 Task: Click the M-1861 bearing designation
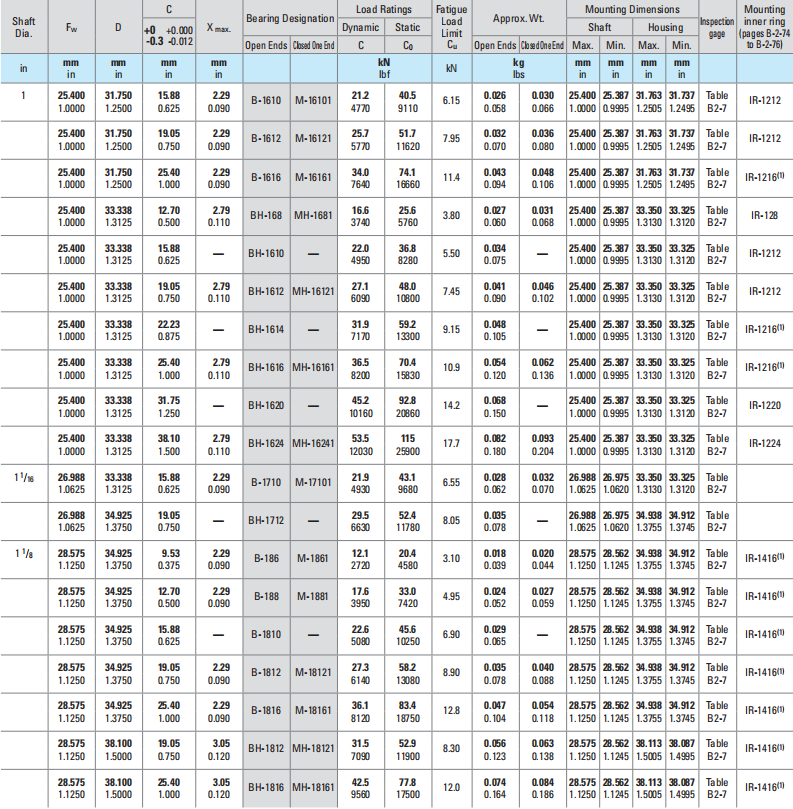(313, 557)
